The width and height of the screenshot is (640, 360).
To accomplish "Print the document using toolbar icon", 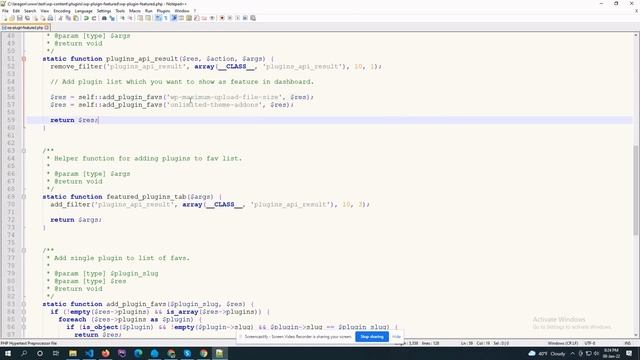I will point(50,18).
